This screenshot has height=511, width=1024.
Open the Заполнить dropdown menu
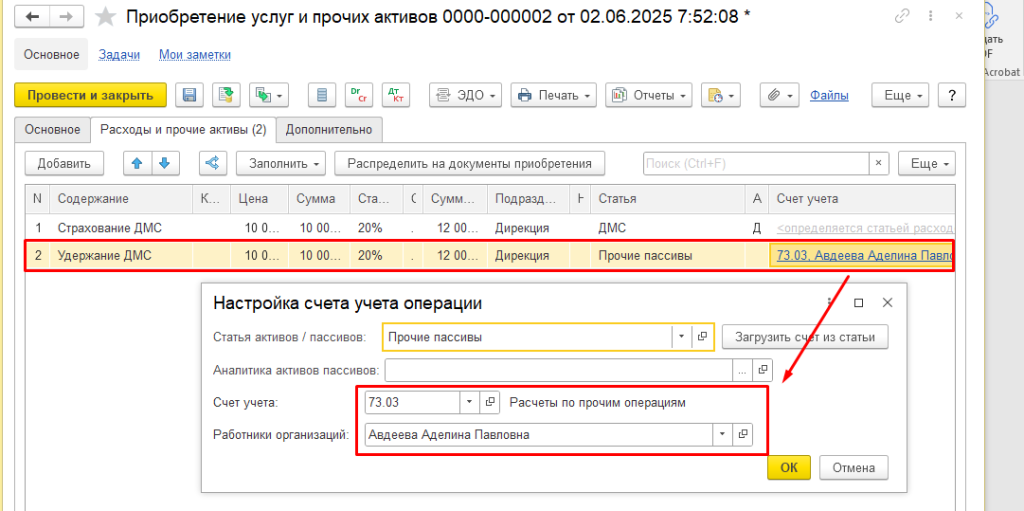280,163
